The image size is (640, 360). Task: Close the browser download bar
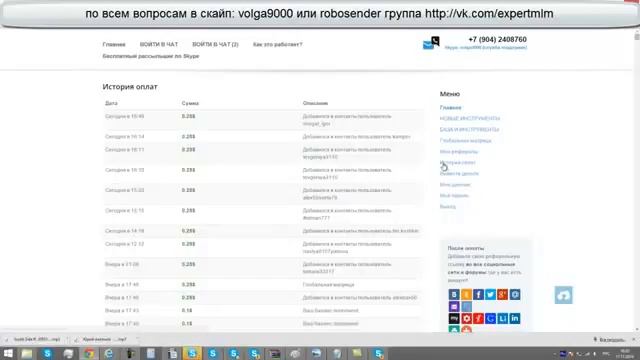point(634,340)
